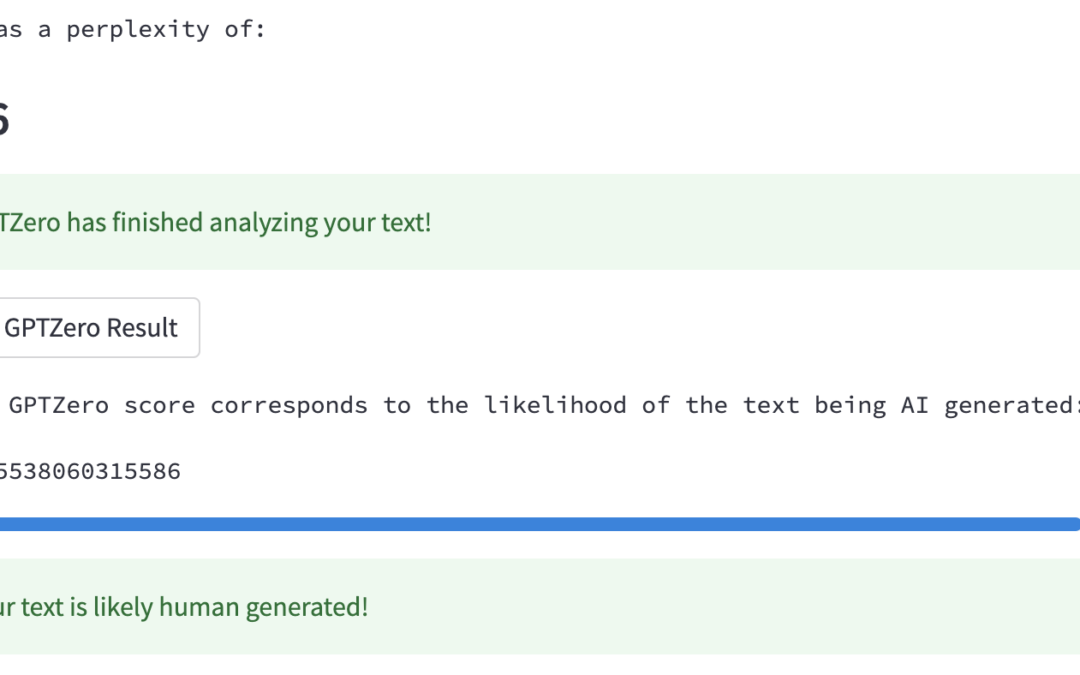1080x675 pixels.
Task: Click the 'likely human generated' result banner
Action: coord(540,607)
